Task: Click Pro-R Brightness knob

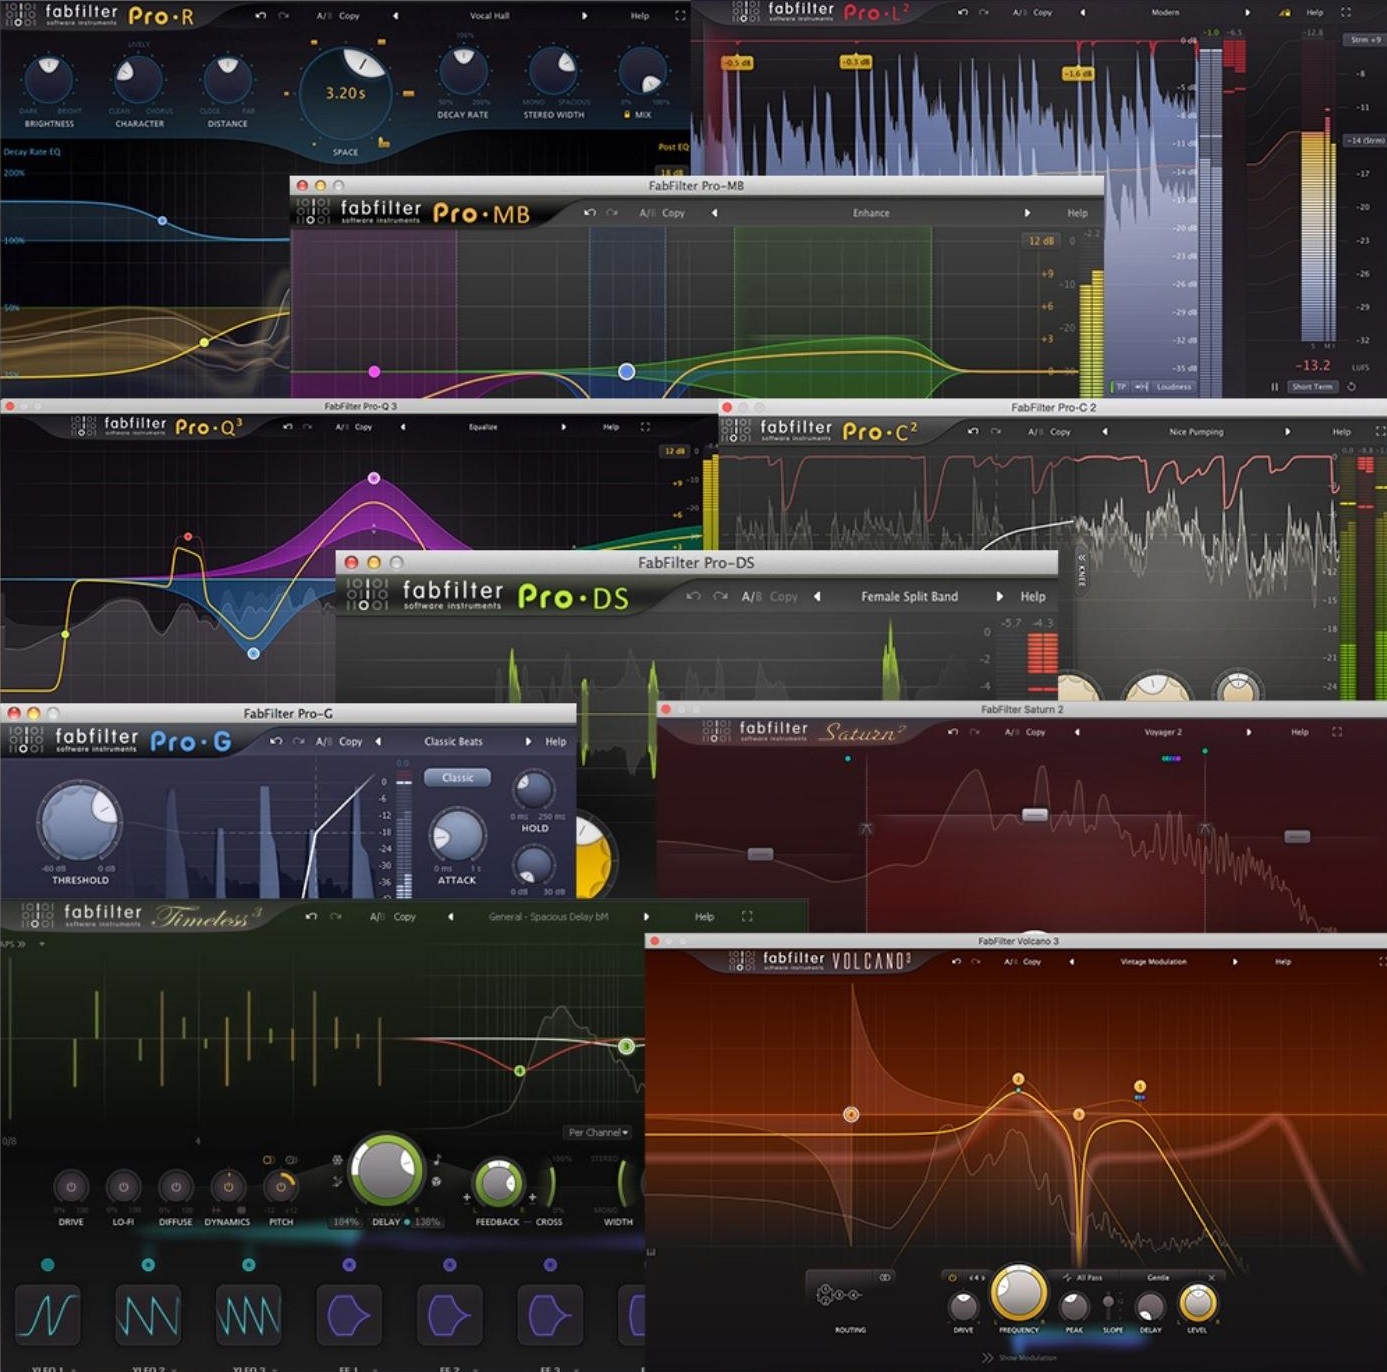Action: tap(48, 79)
